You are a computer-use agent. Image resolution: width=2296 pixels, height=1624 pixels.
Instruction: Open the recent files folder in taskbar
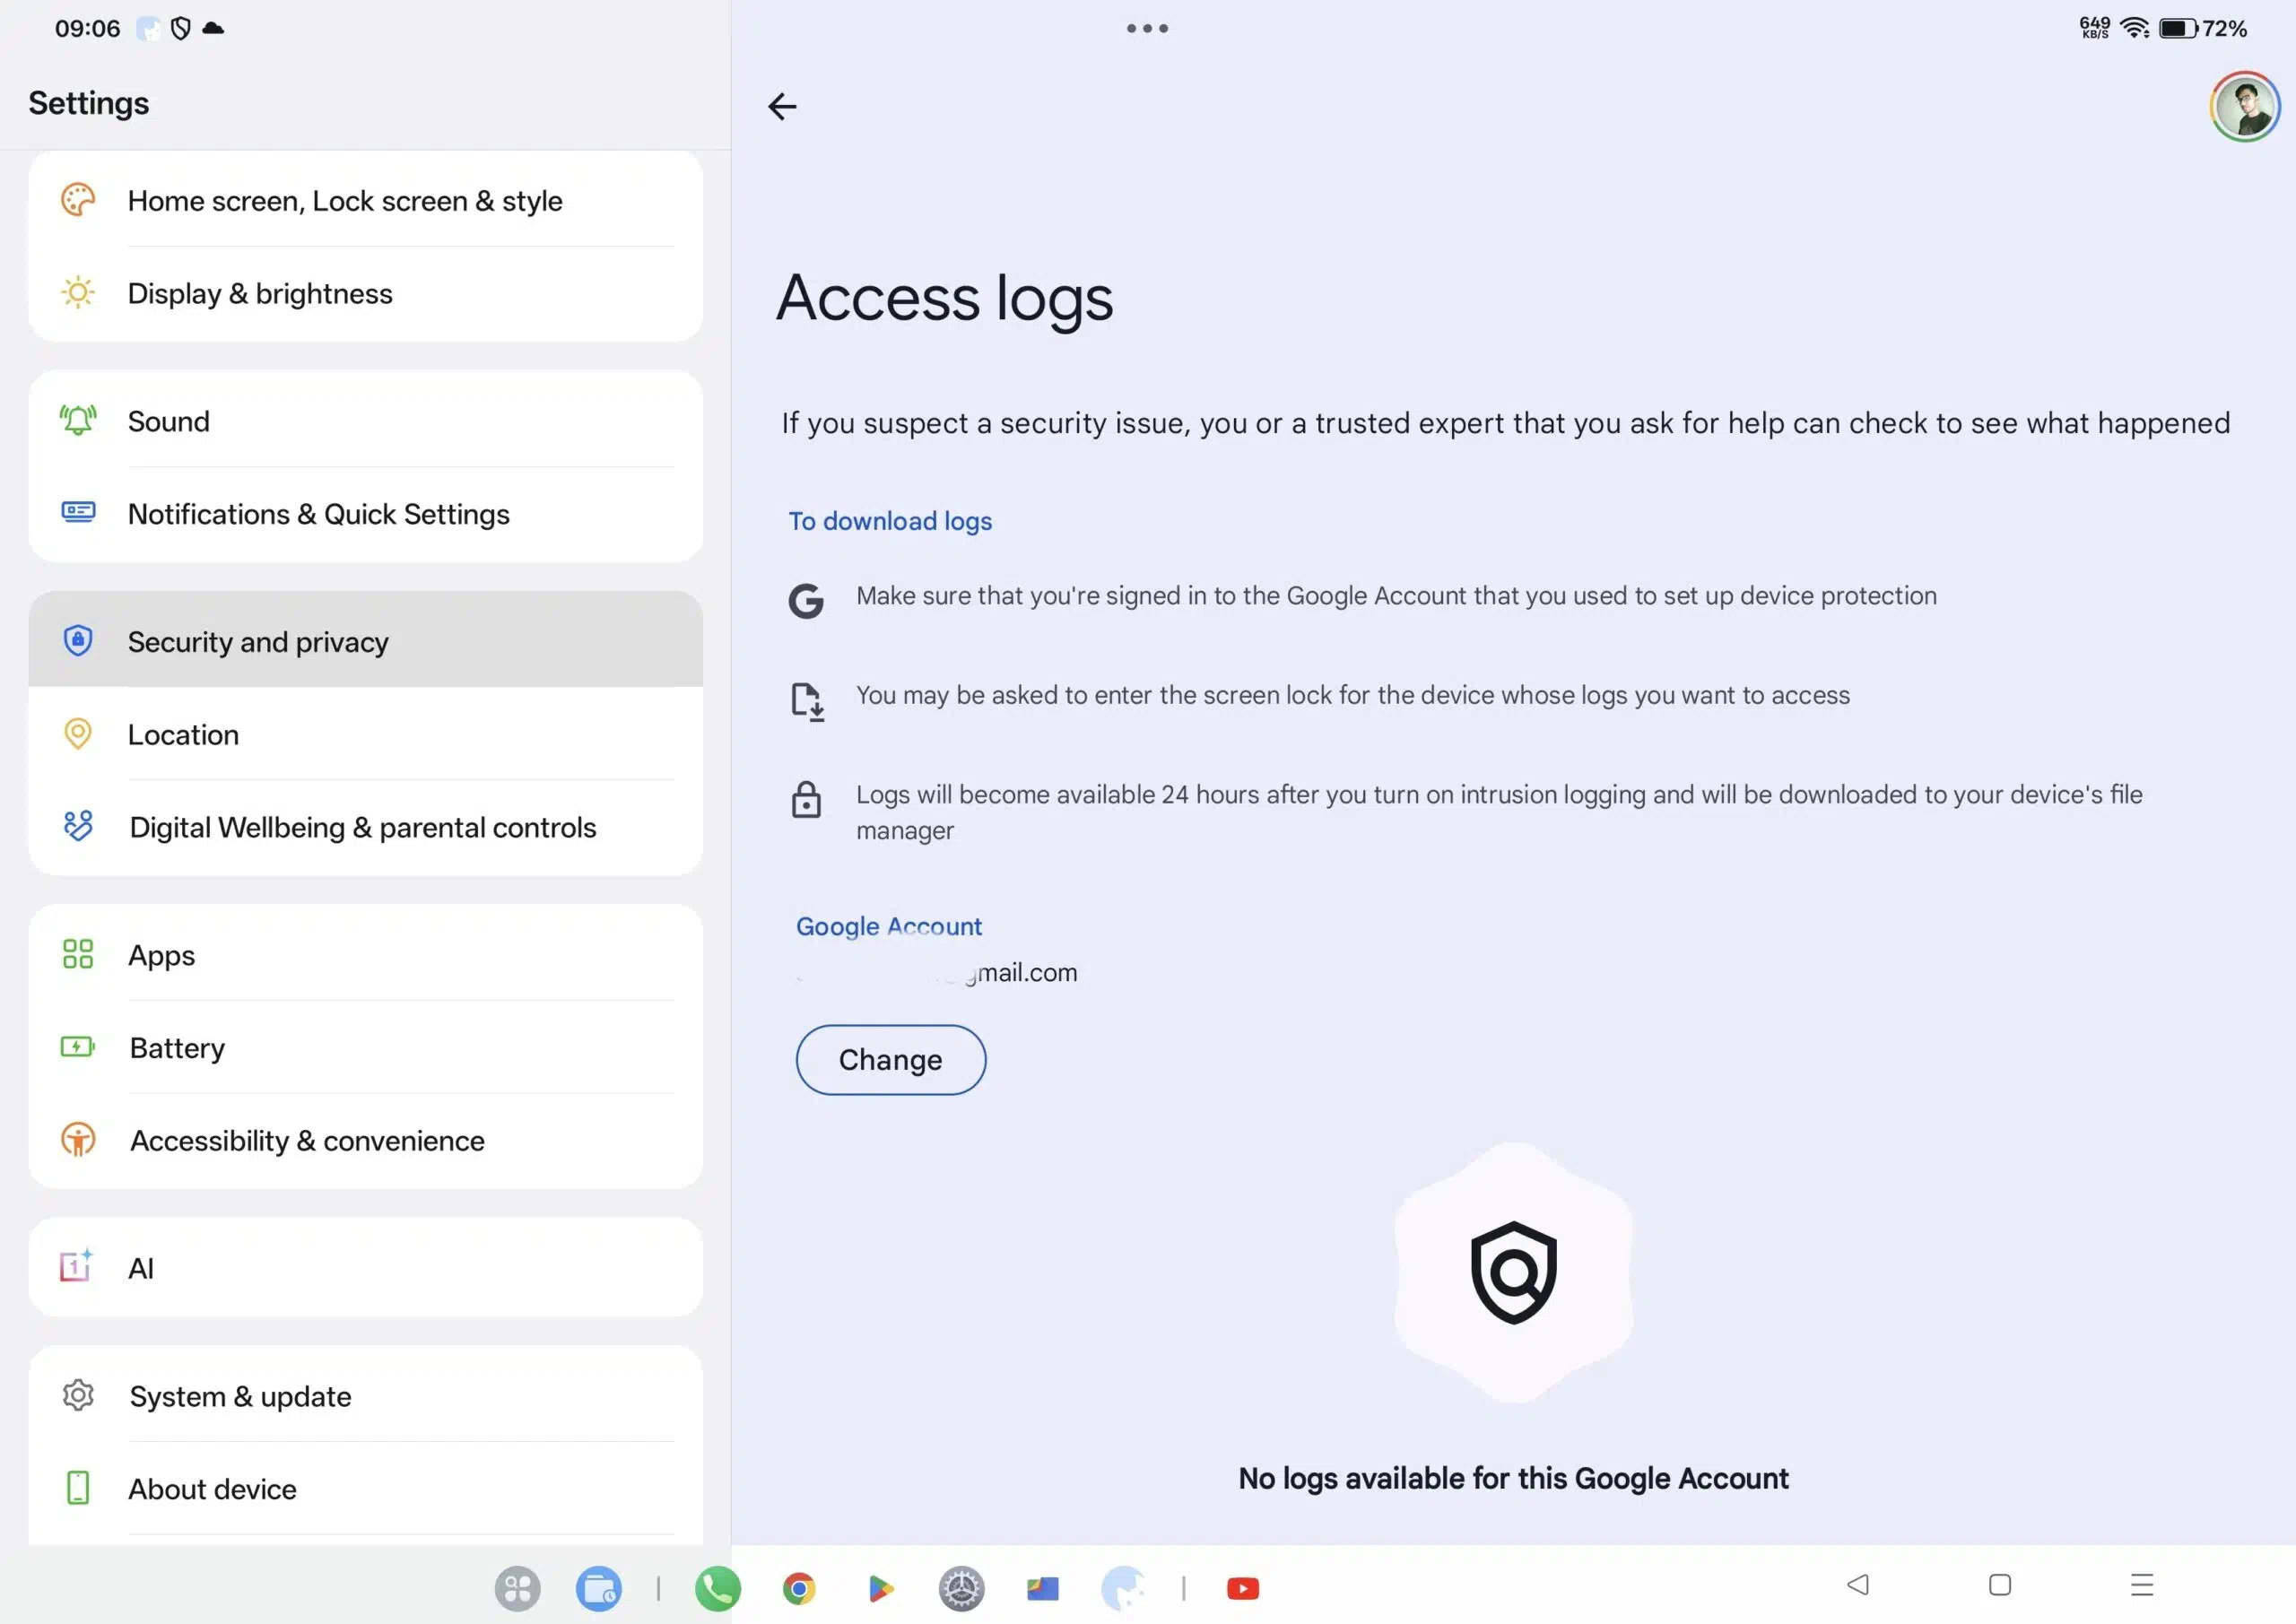point(598,1587)
